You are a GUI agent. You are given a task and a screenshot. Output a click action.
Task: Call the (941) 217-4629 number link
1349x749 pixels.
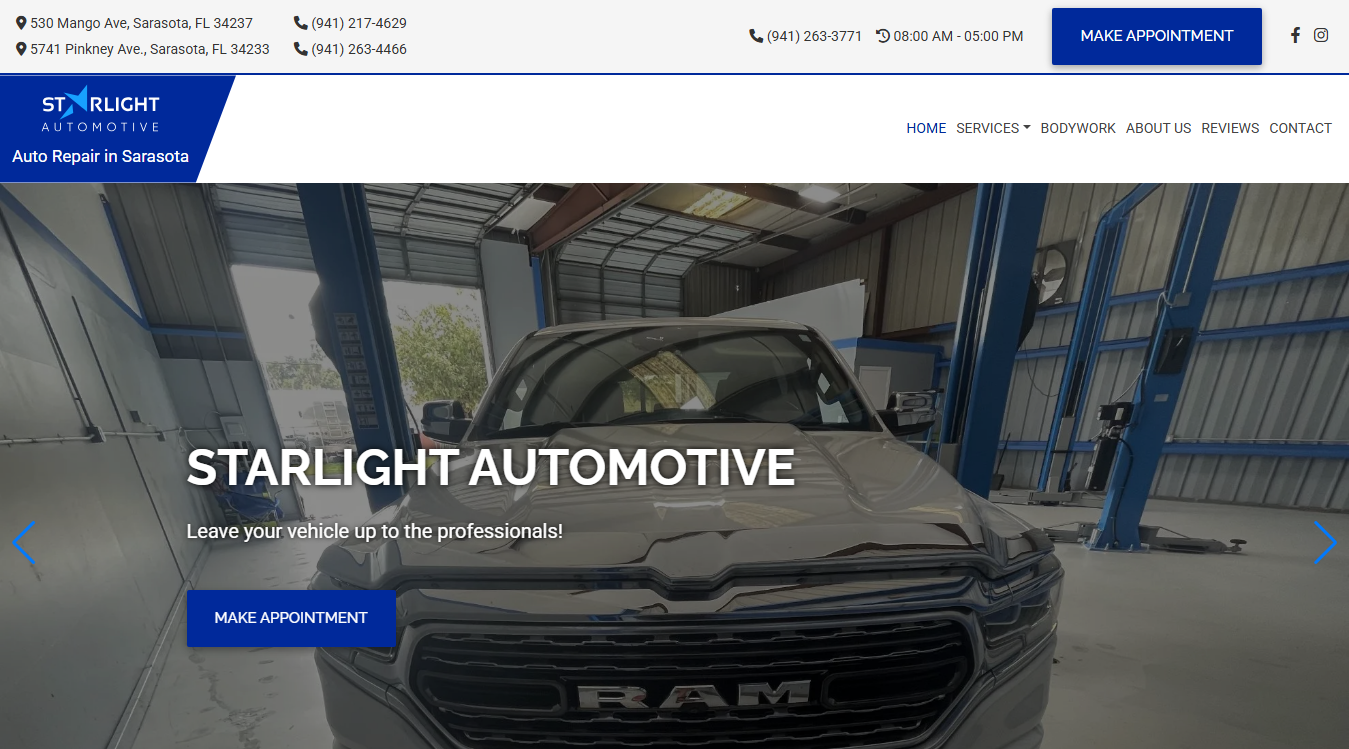pos(359,23)
